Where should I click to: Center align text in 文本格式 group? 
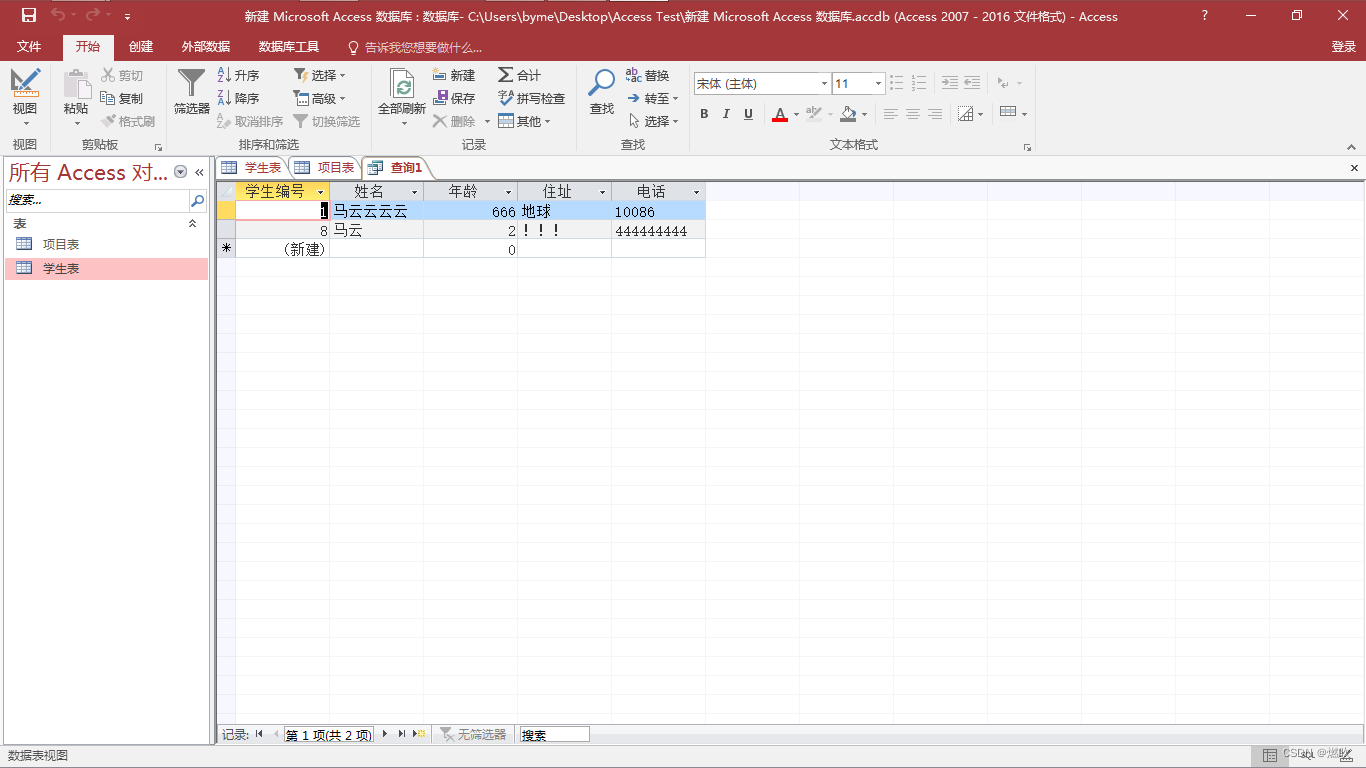tap(912, 114)
